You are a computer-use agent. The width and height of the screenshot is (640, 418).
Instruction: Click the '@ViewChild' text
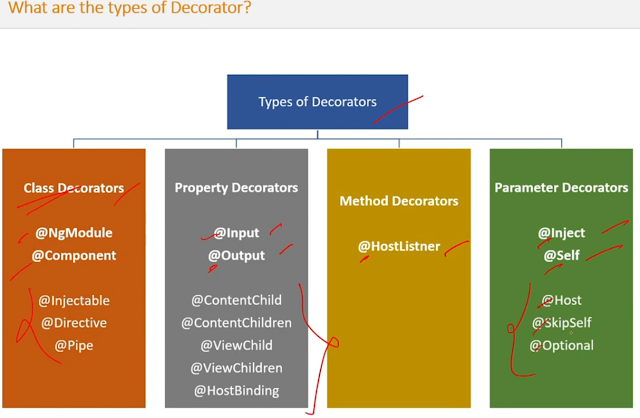pyautogui.click(x=236, y=345)
